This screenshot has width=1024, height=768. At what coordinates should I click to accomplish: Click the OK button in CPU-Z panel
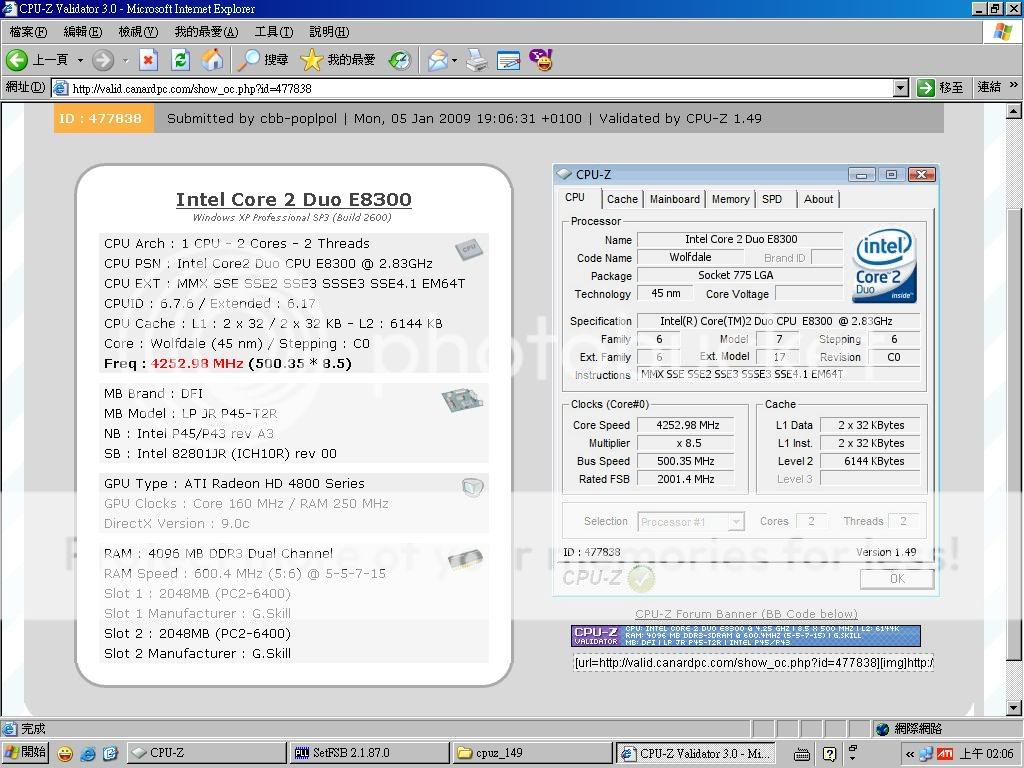[x=897, y=579]
